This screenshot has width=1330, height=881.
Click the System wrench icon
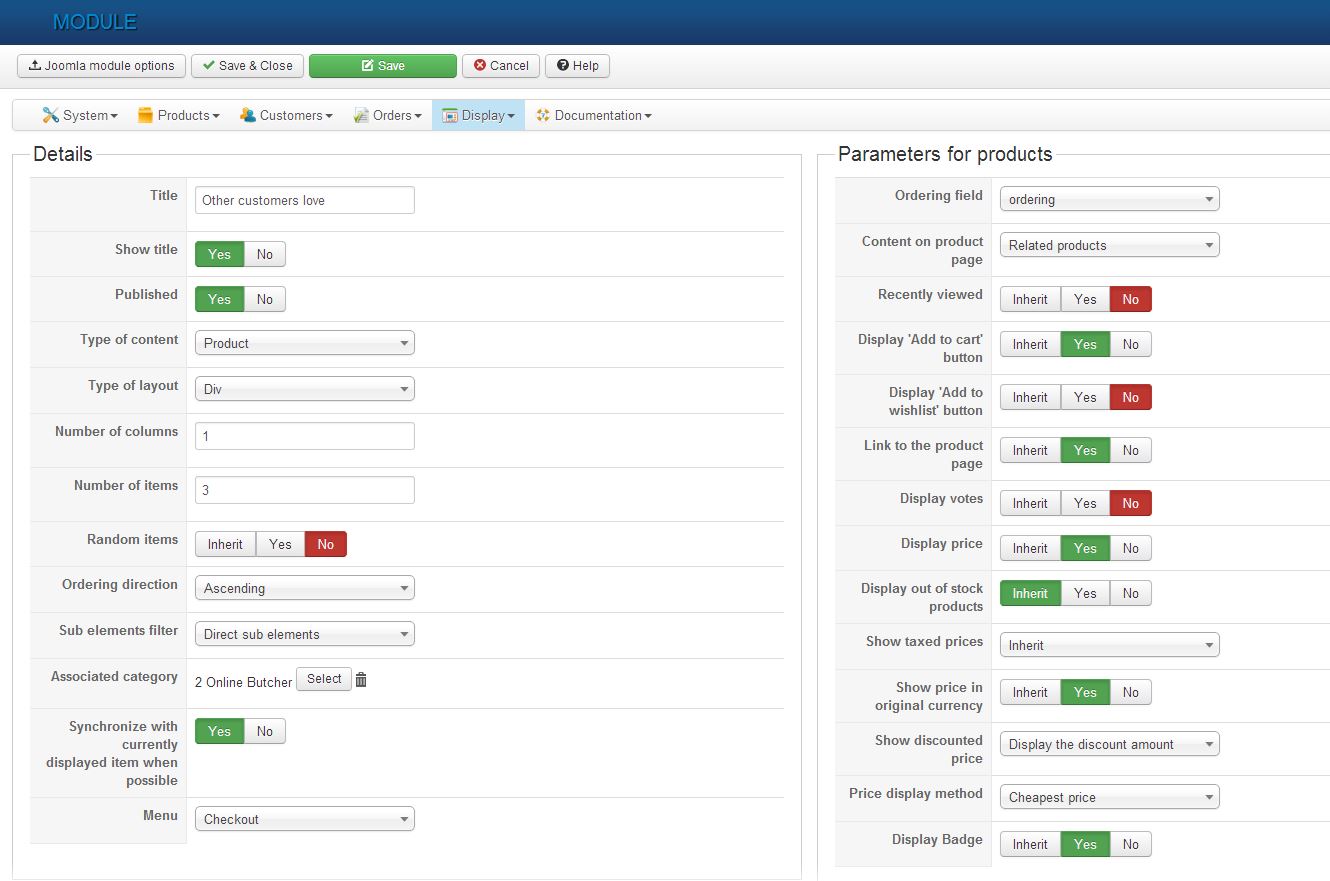50,115
